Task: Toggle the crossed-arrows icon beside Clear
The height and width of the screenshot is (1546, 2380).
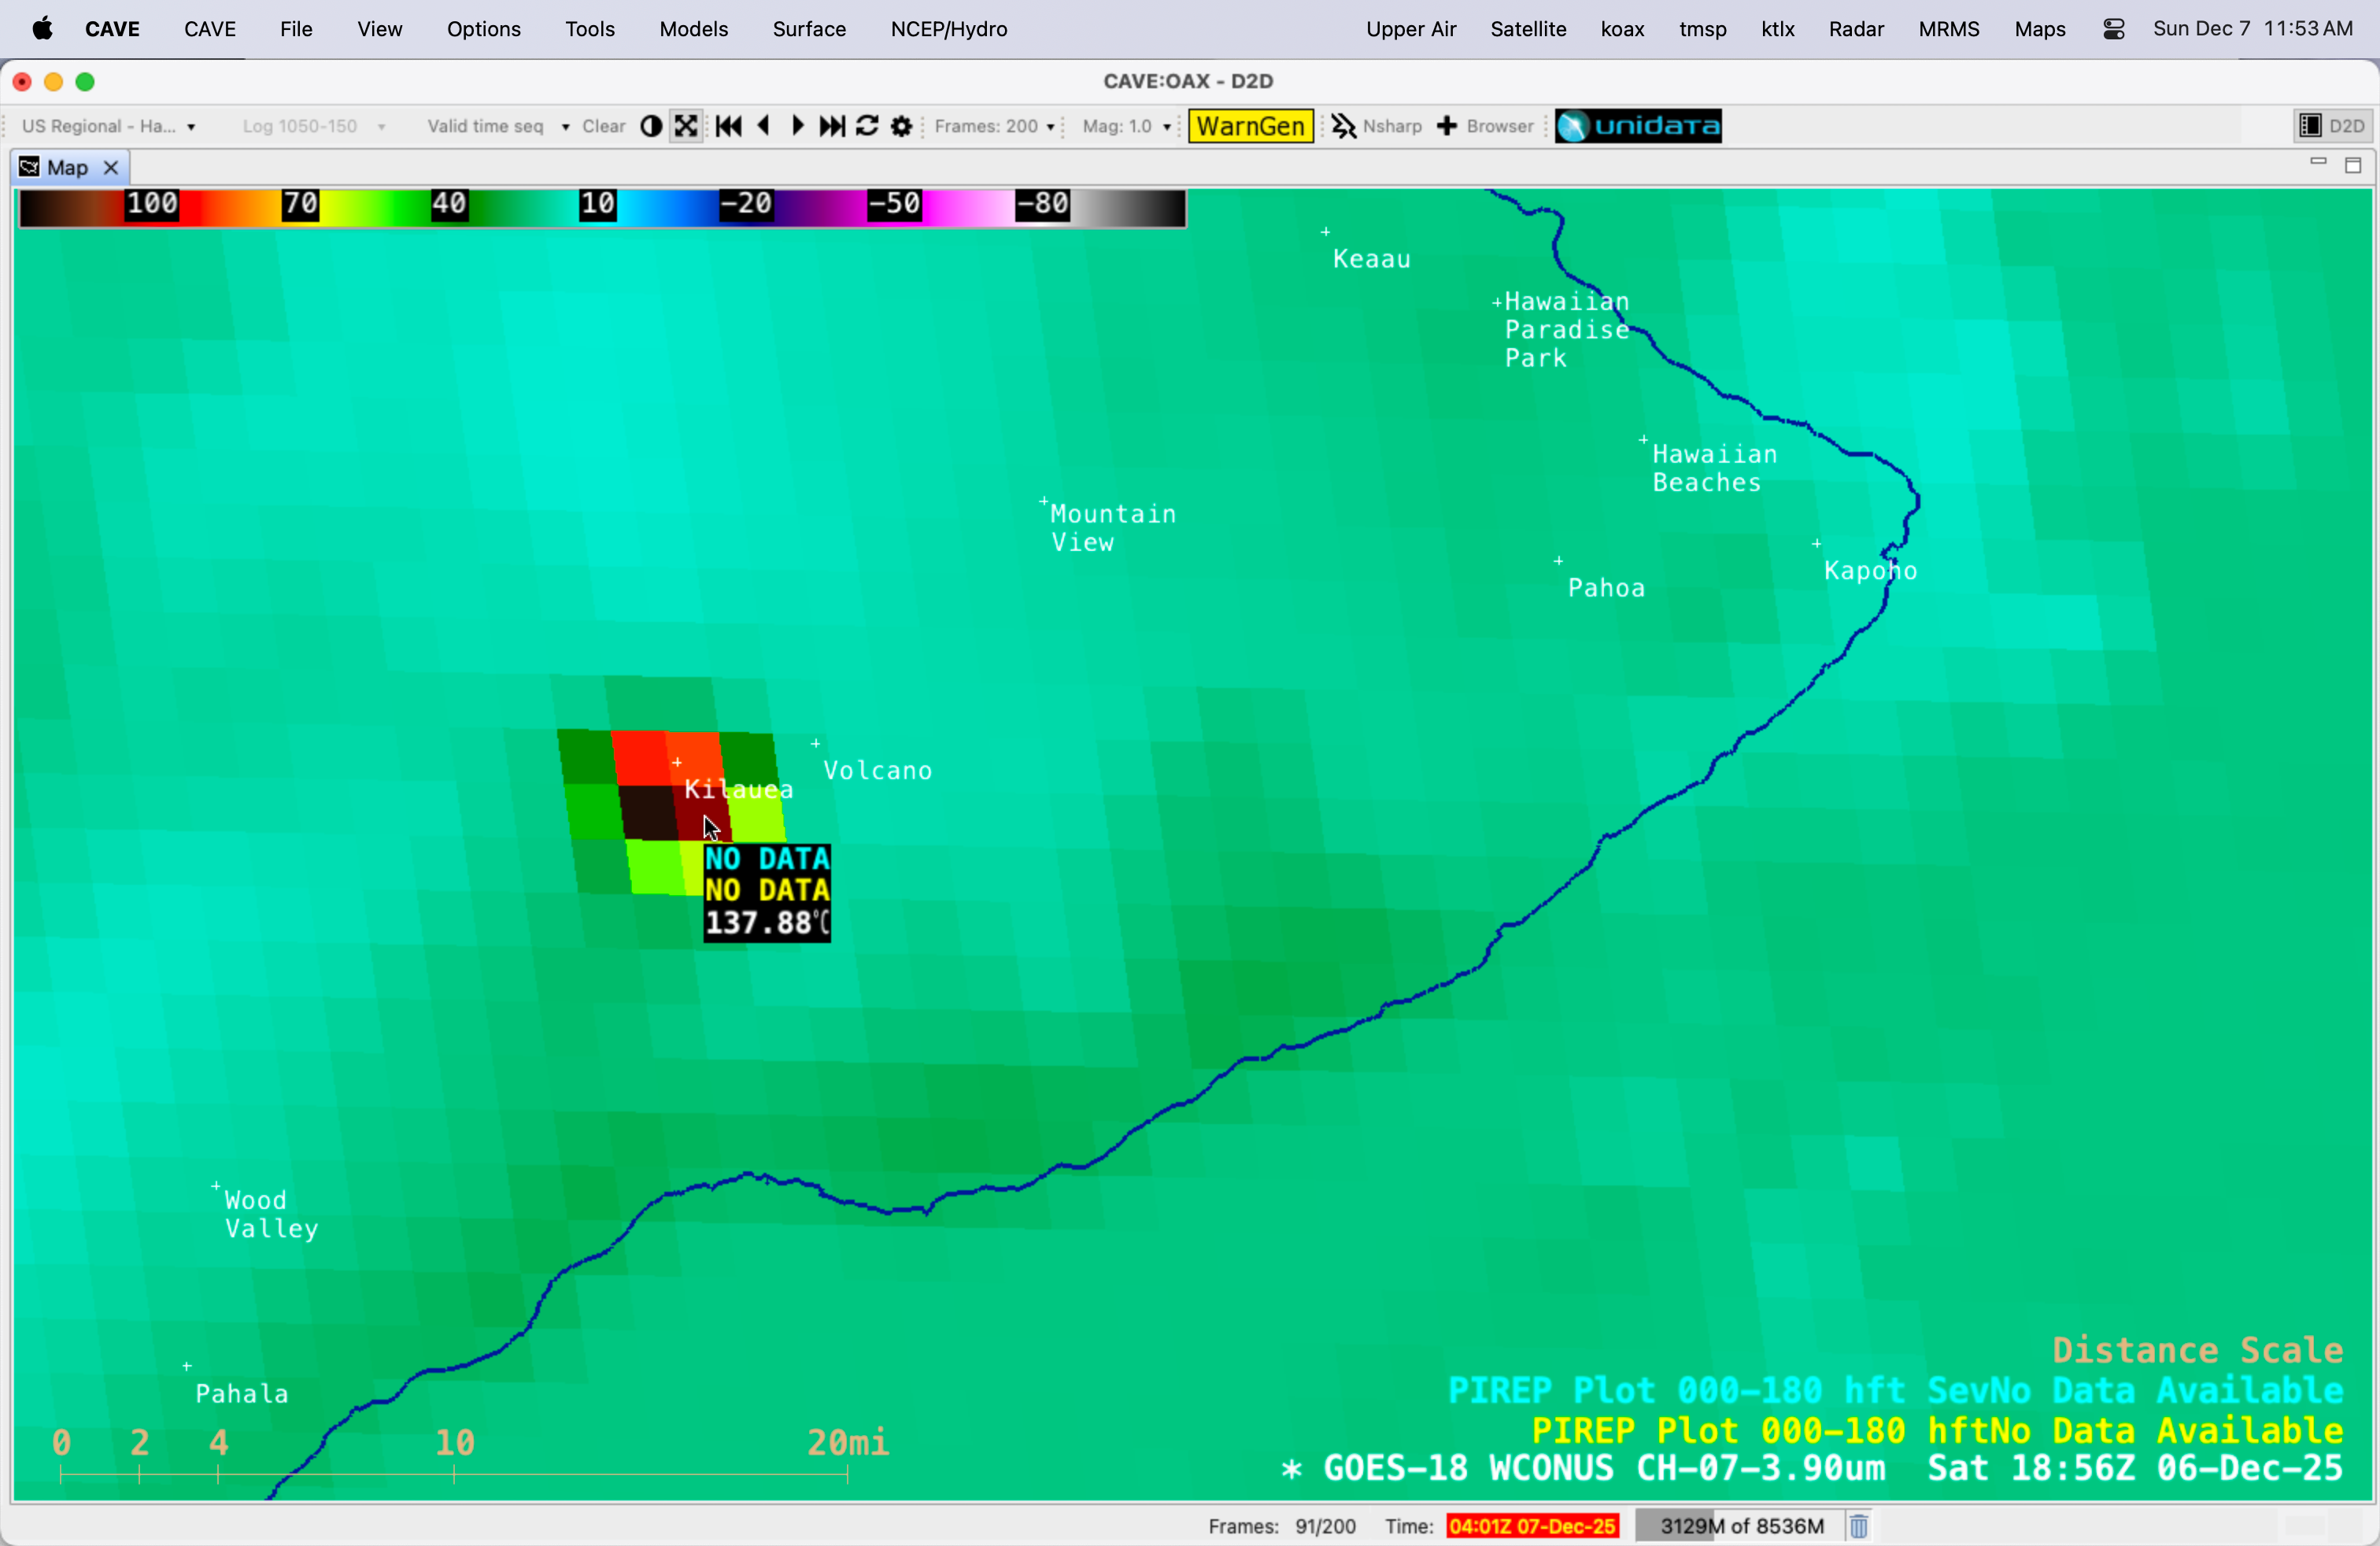Action: 686,126
